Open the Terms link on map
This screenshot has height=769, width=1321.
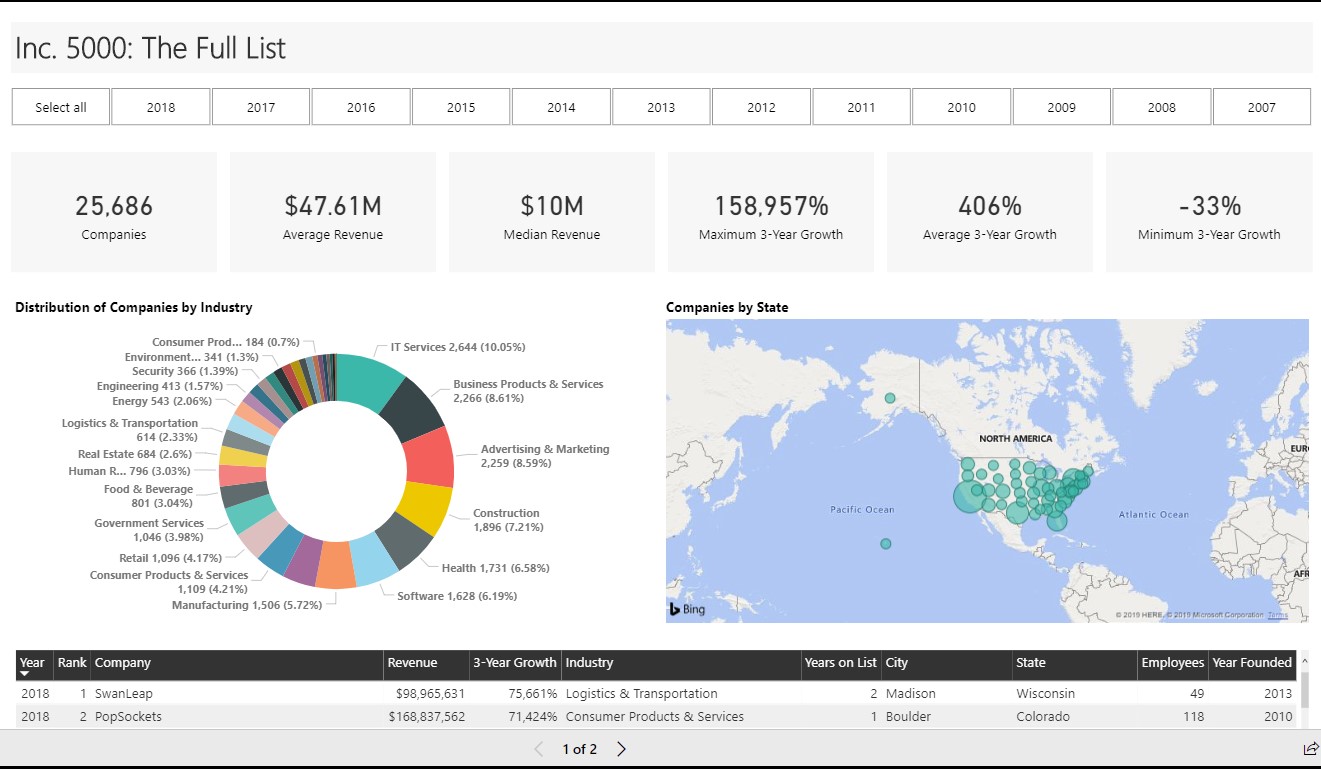point(1278,615)
